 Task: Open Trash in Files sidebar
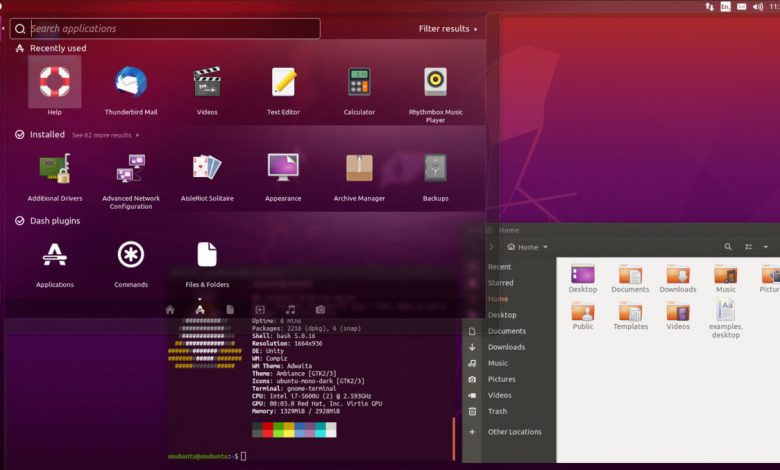coord(497,411)
